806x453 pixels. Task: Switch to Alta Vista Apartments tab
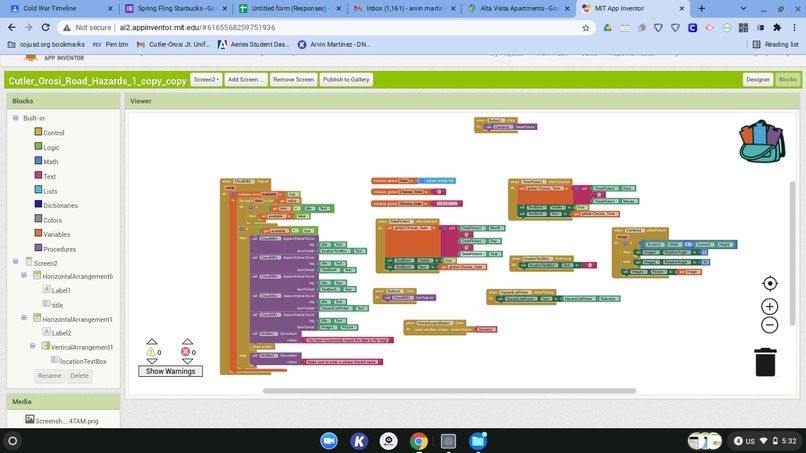(x=519, y=9)
